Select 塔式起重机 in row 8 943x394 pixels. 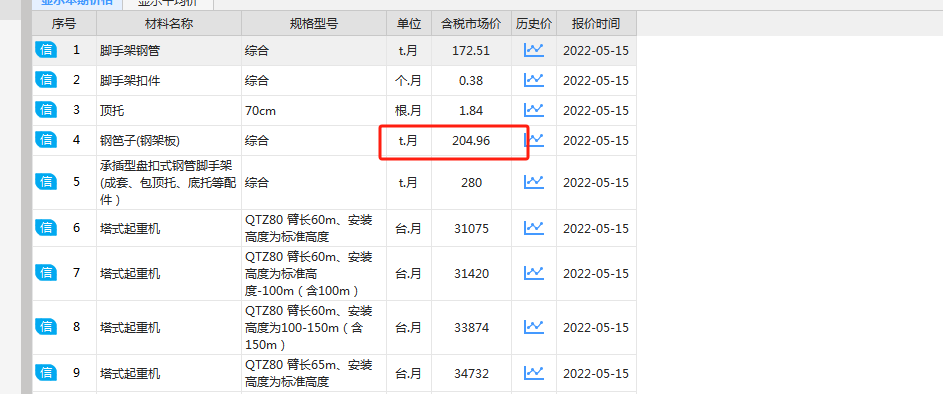130,328
